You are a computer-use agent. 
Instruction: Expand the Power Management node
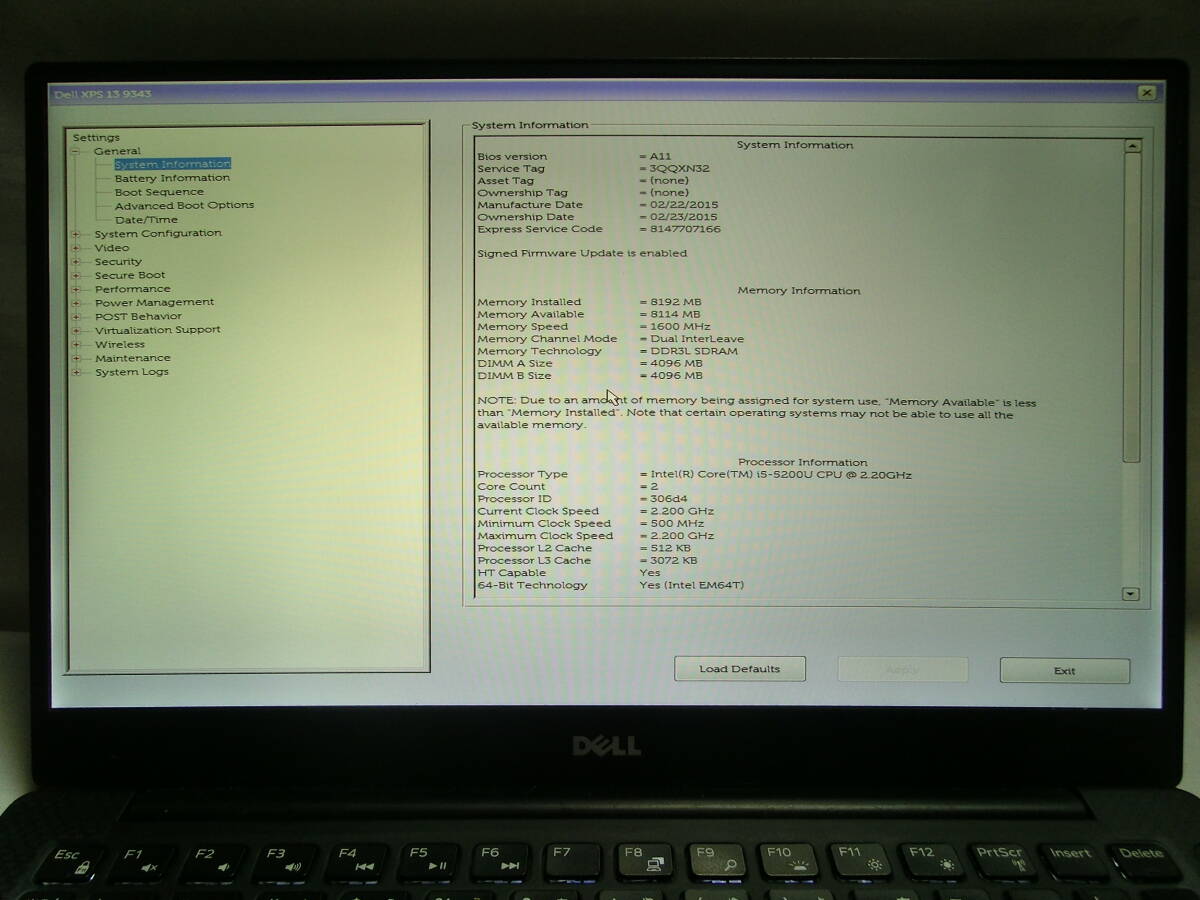tap(75, 303)
